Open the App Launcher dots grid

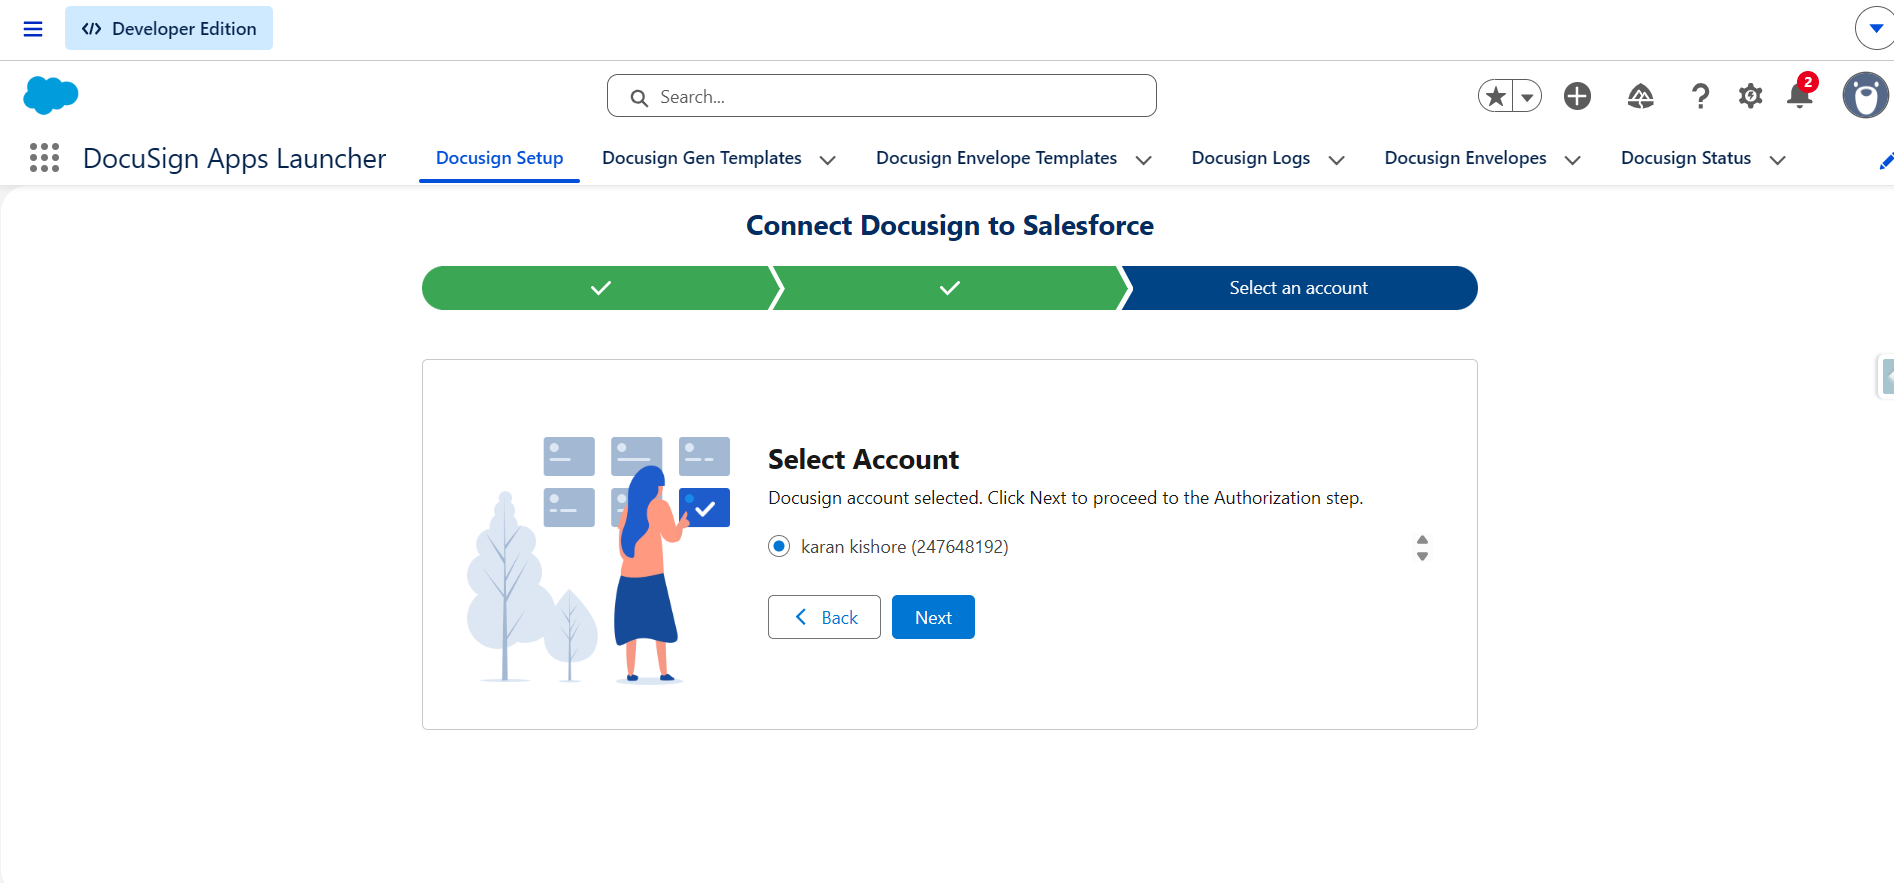[x=44, y=158]
